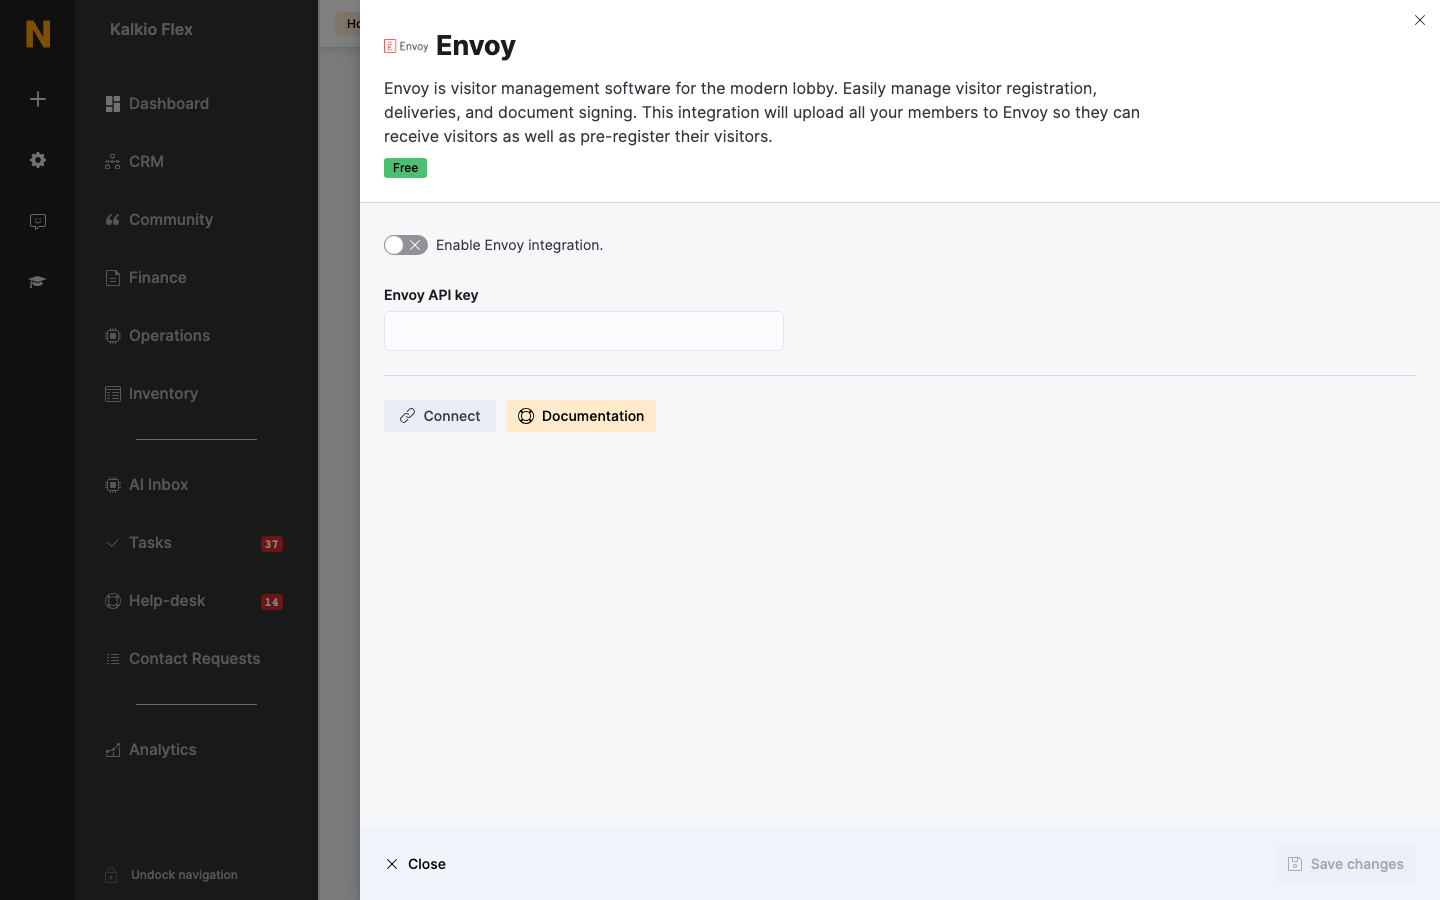Viewport: 1440px width, 900px height.
Task: Click the Inventory label in the sidebar
Action: (x=164, y=394)
